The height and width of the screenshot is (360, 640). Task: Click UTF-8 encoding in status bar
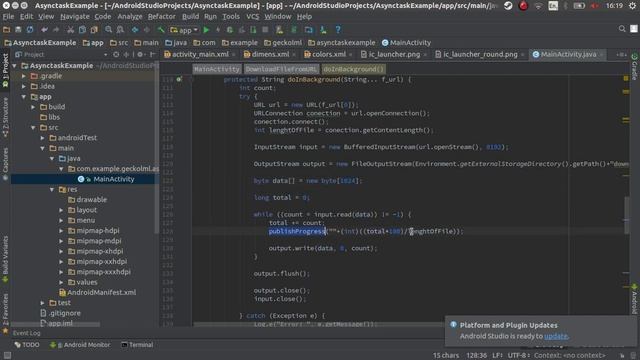(518, 356)
